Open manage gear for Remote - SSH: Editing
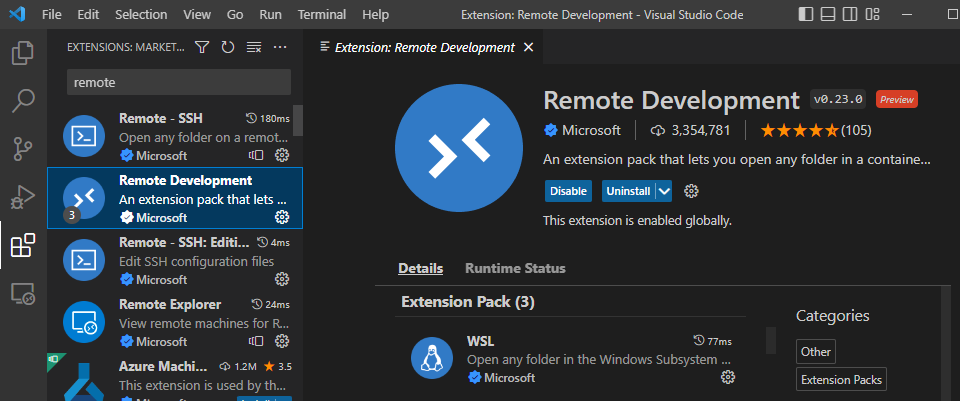 [x=282, y=279]
